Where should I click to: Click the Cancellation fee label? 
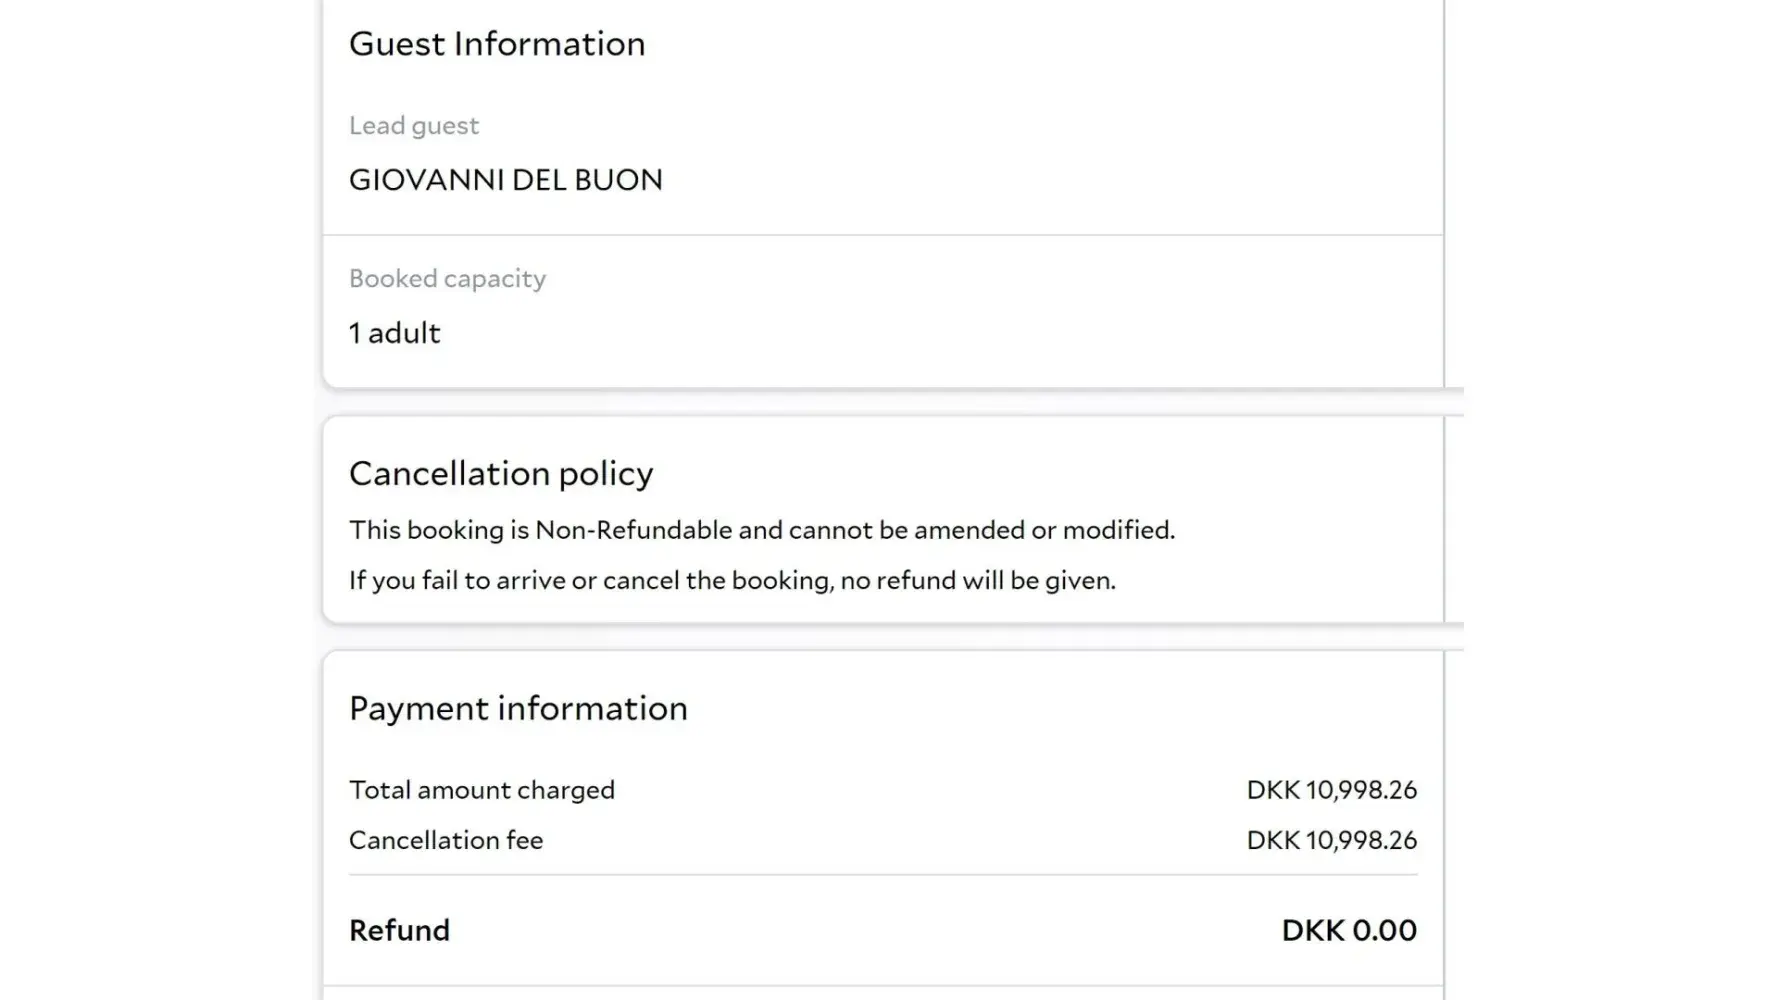click(x=445, y=840)
